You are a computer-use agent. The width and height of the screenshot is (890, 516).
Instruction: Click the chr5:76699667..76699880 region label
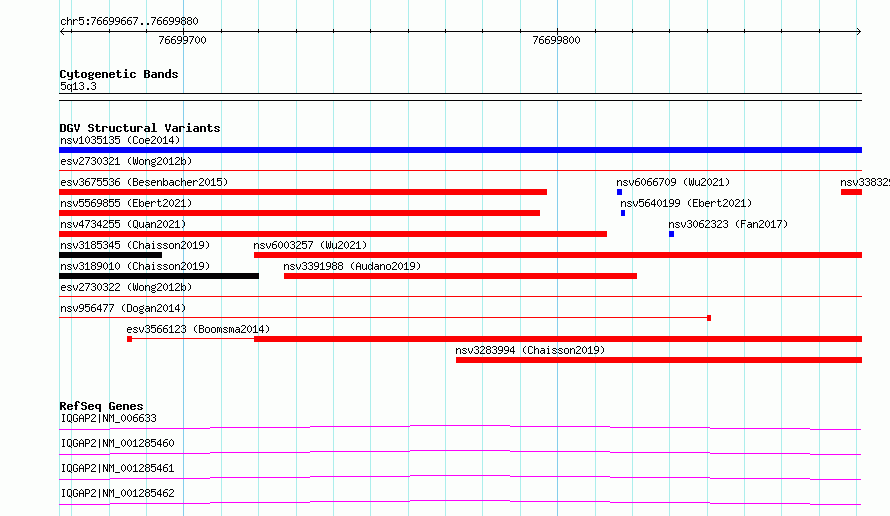coord(129,21)
